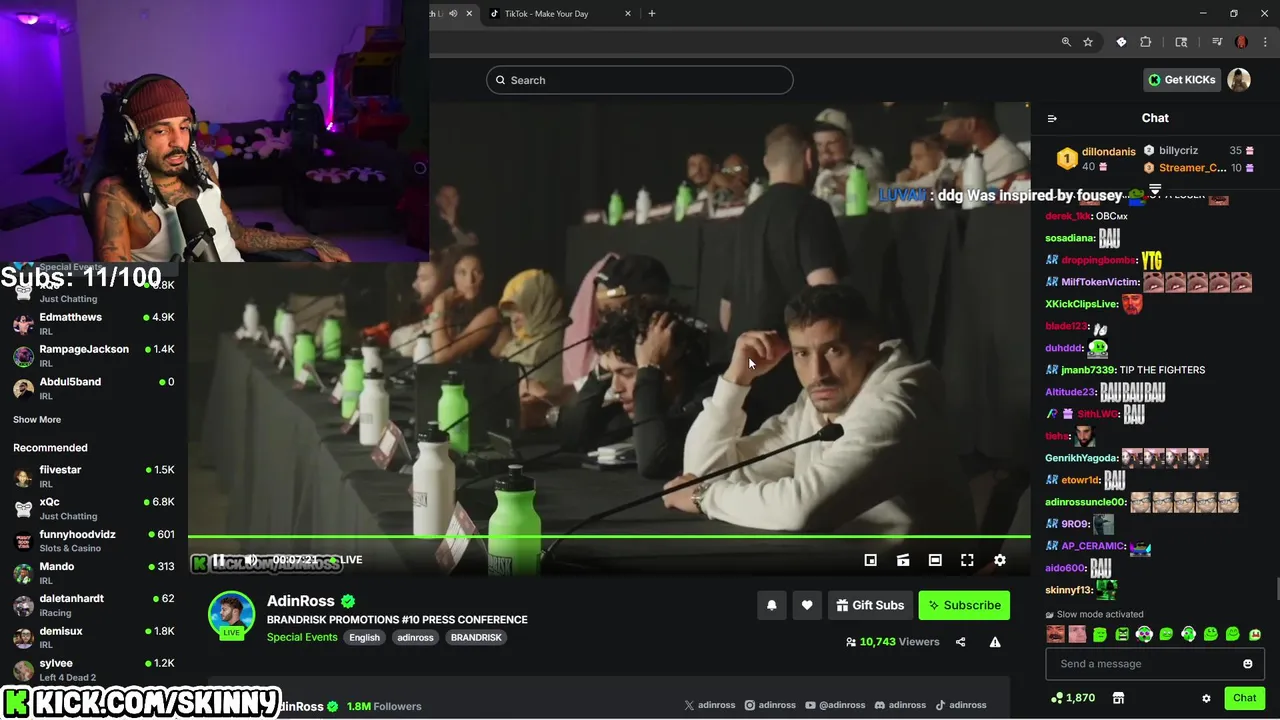Open RampageJackson channel in sidebar
The width and height of the screenshot is (1280, 720).
94,355
